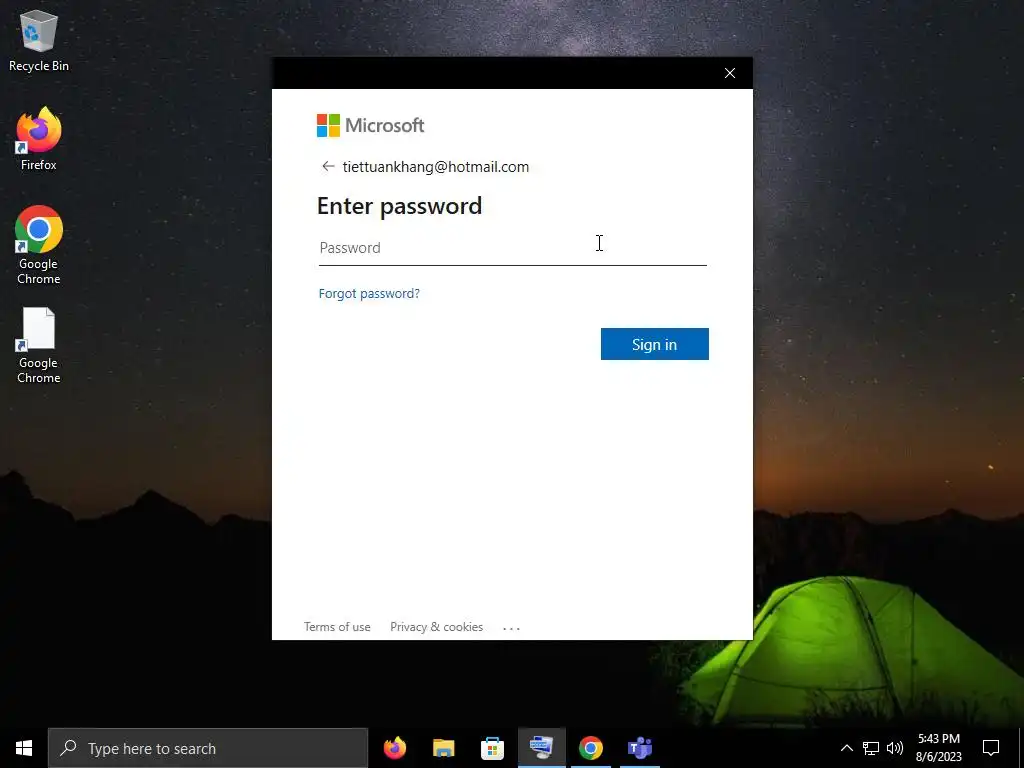Click the Password input field
This screenshot has height=768, width=1024.
pos(513,248)
